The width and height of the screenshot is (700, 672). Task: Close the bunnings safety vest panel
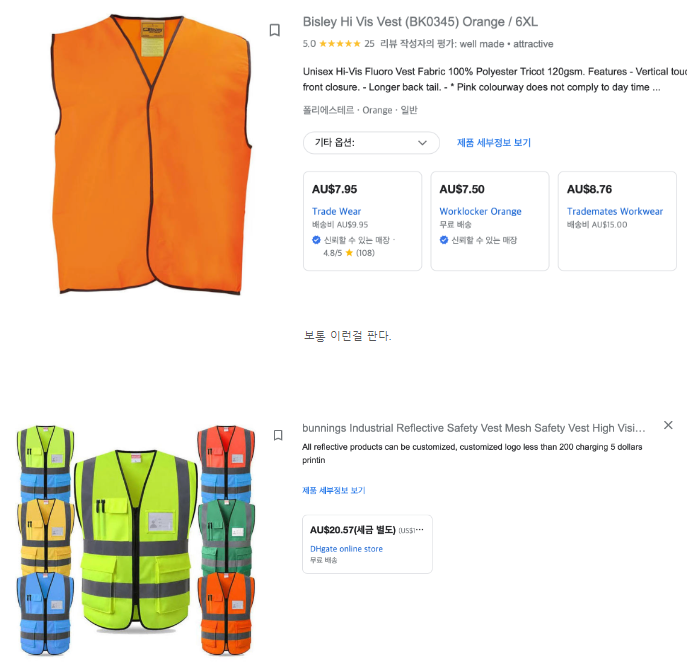(x=668, y=425)
